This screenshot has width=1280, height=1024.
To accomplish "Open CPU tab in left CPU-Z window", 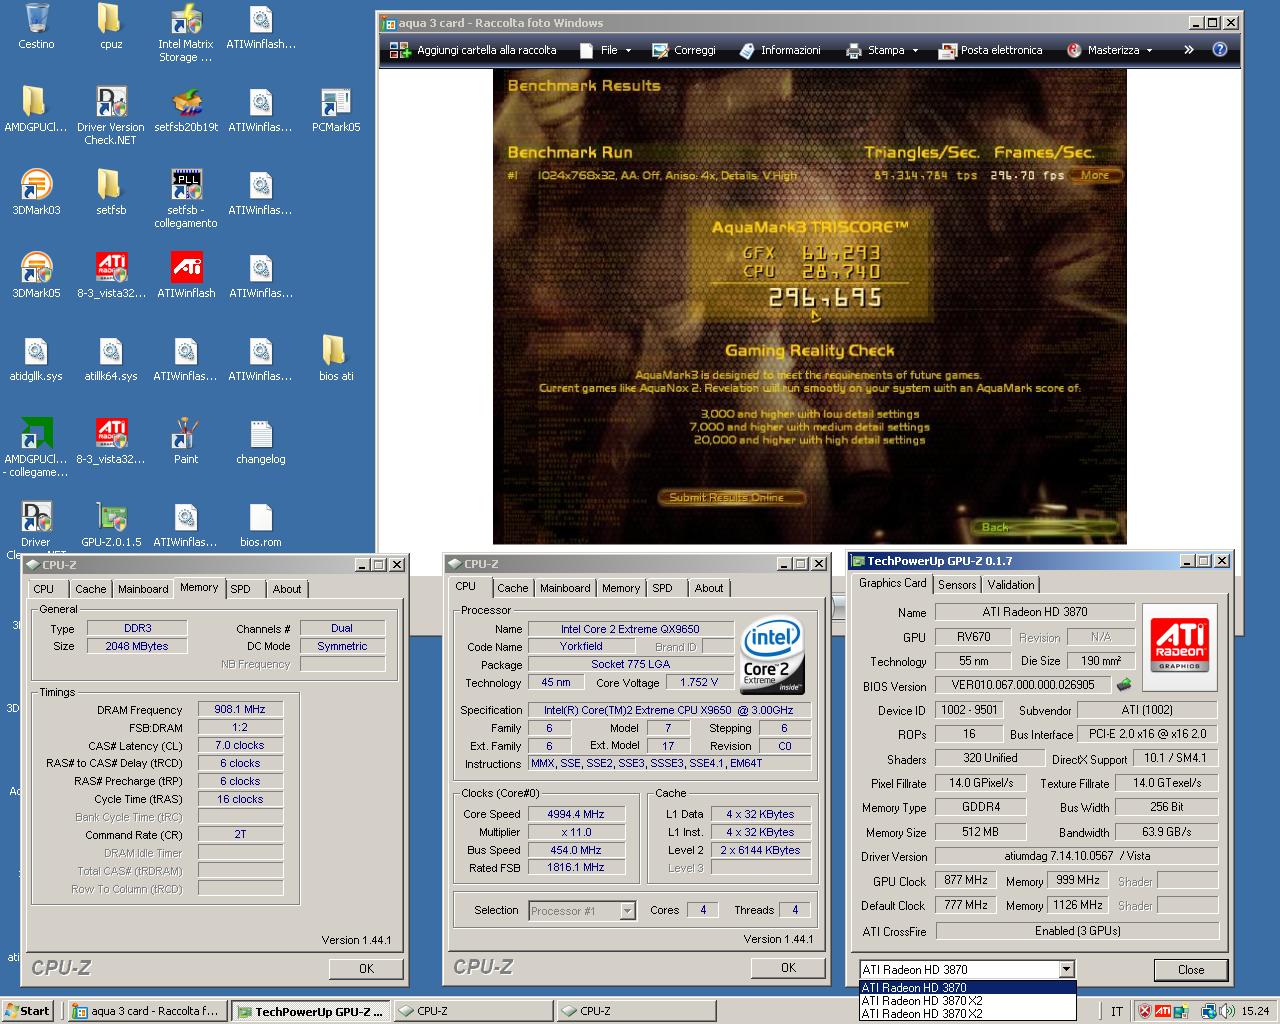I will [x=44, y=589].
